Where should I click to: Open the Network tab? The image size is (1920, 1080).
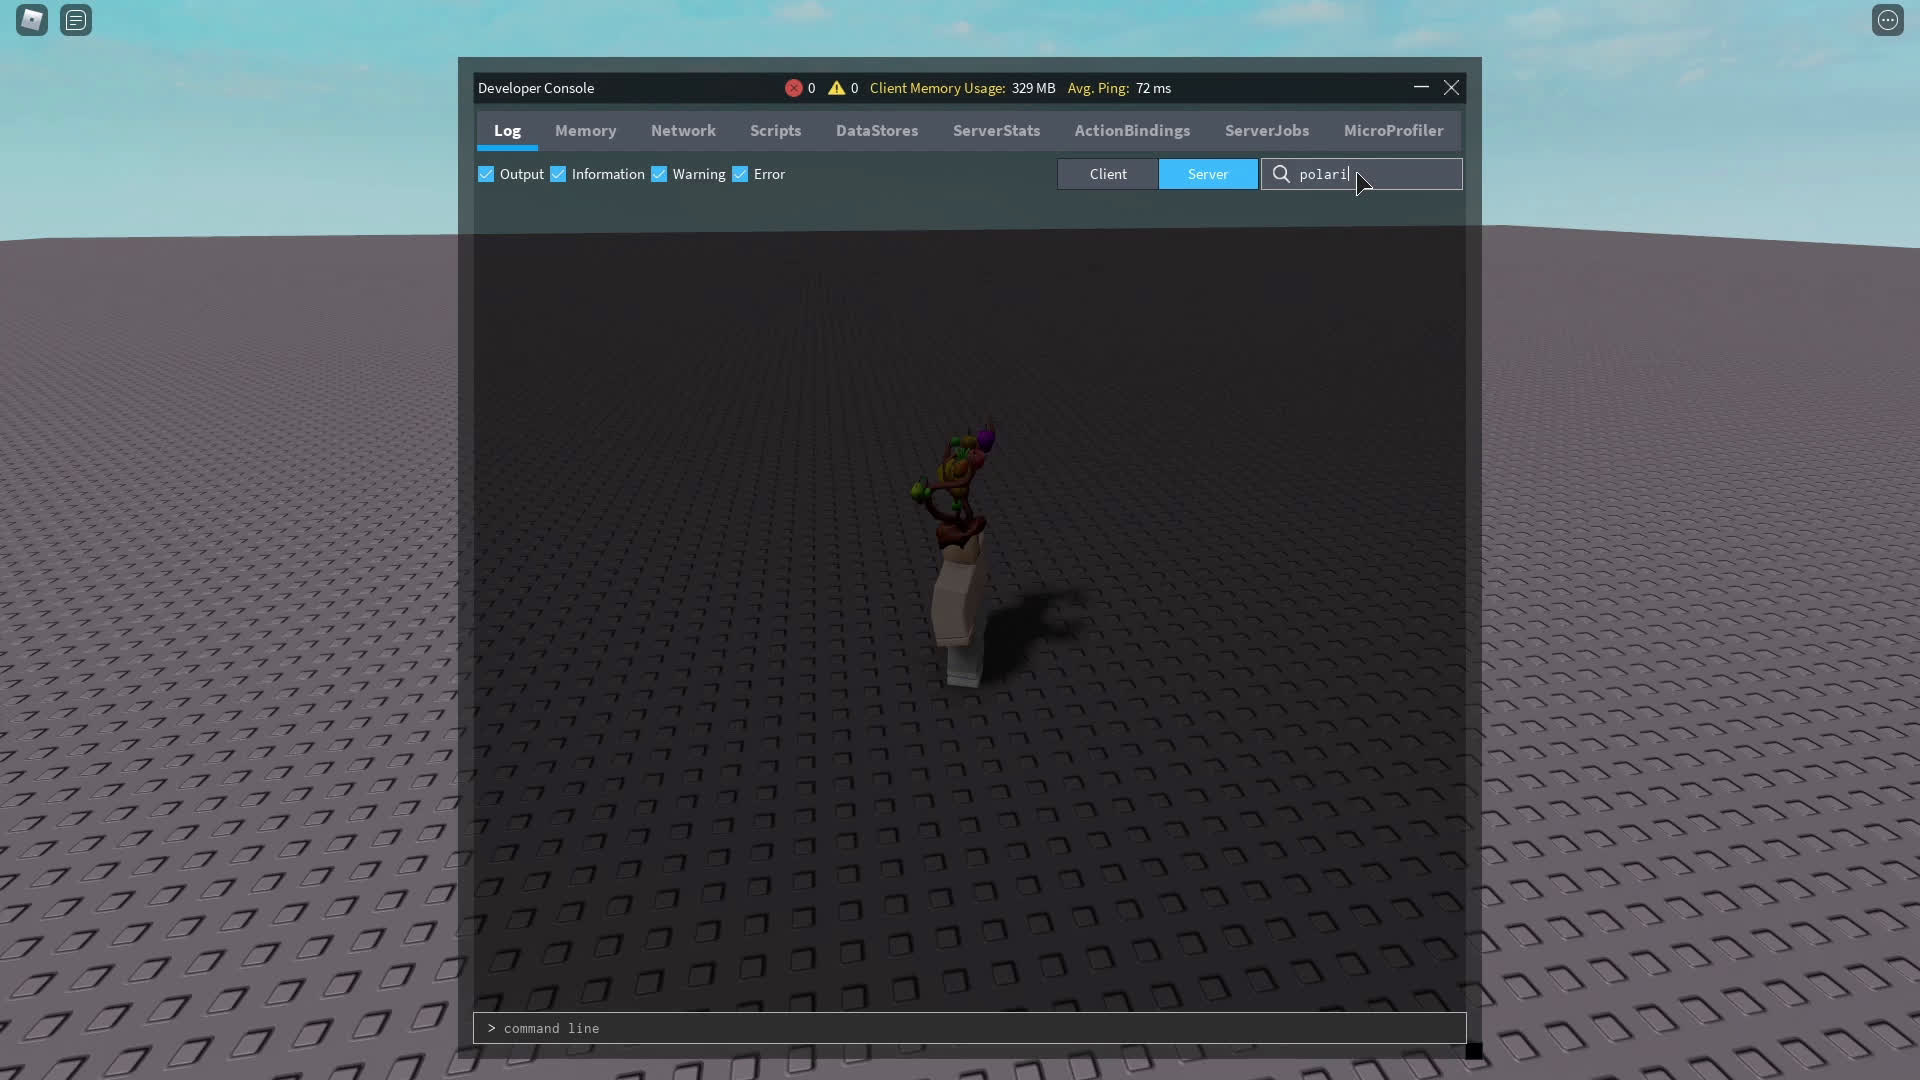pyautogui.click(x=683, y=130)
